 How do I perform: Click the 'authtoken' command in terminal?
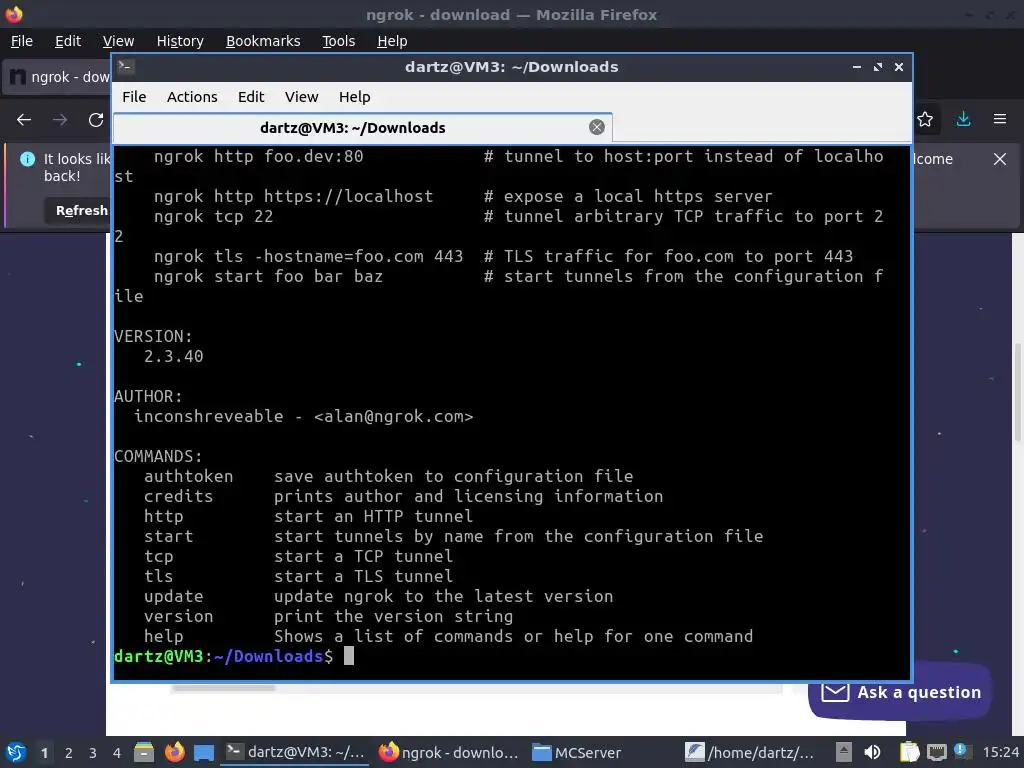point(189,477)
